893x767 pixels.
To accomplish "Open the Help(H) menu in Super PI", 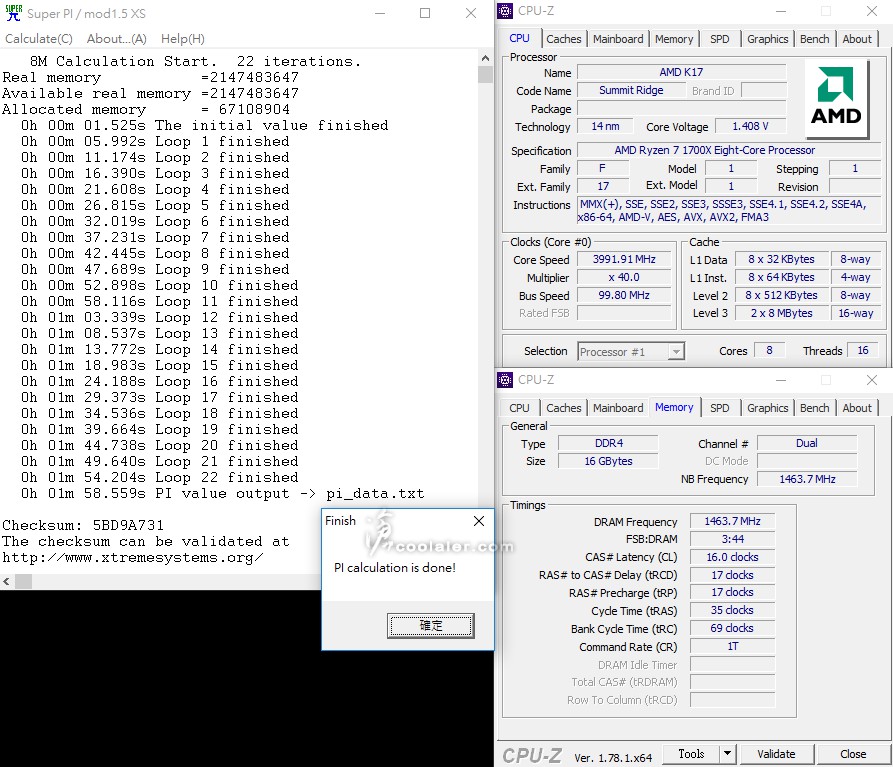I will [x=183, y=39].
